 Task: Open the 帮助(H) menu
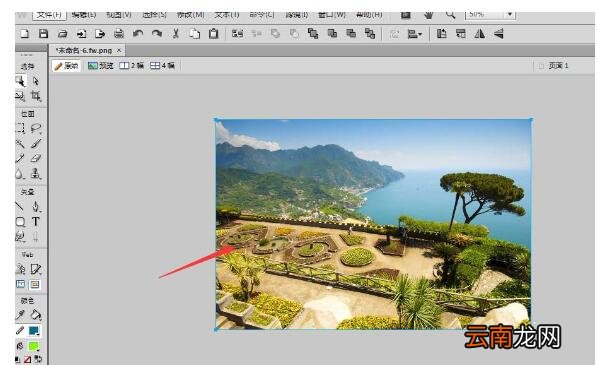369,14
